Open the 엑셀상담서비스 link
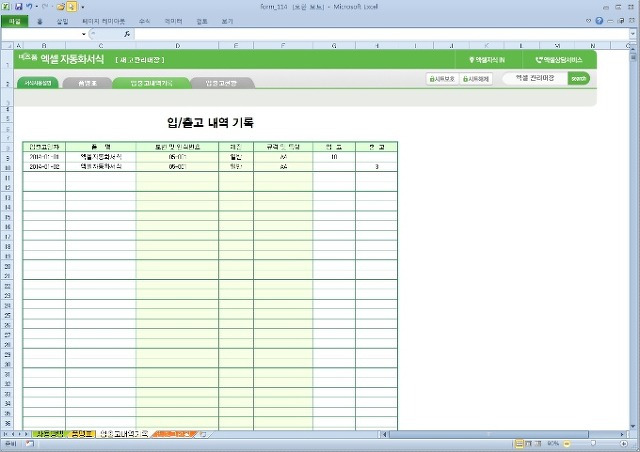 [x=559, y=60]
